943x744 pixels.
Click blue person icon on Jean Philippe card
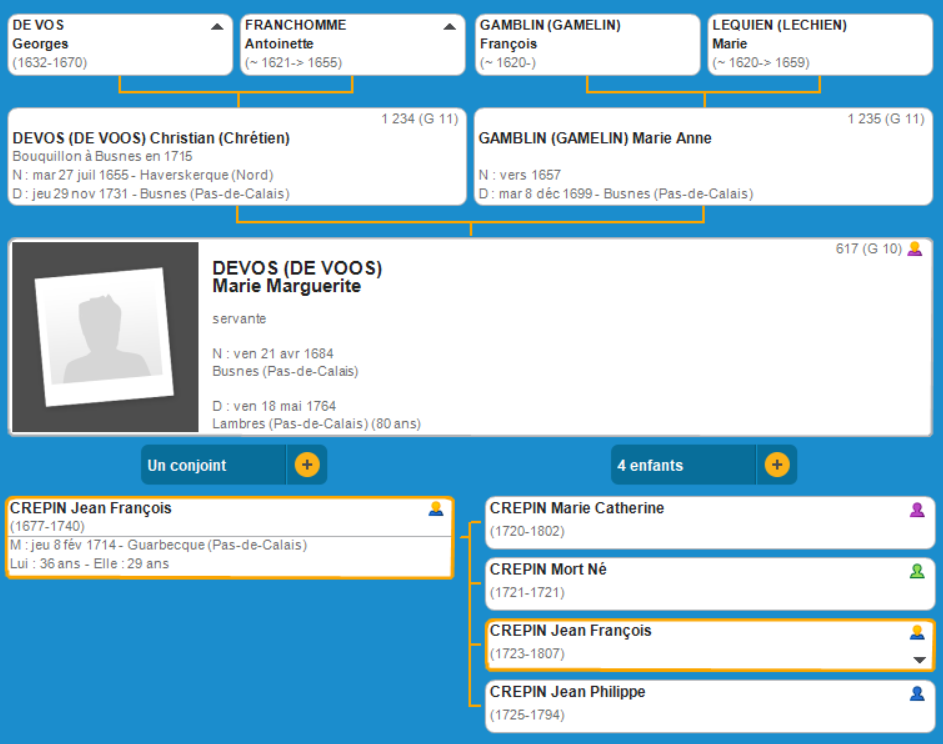[x=917, y=693]
